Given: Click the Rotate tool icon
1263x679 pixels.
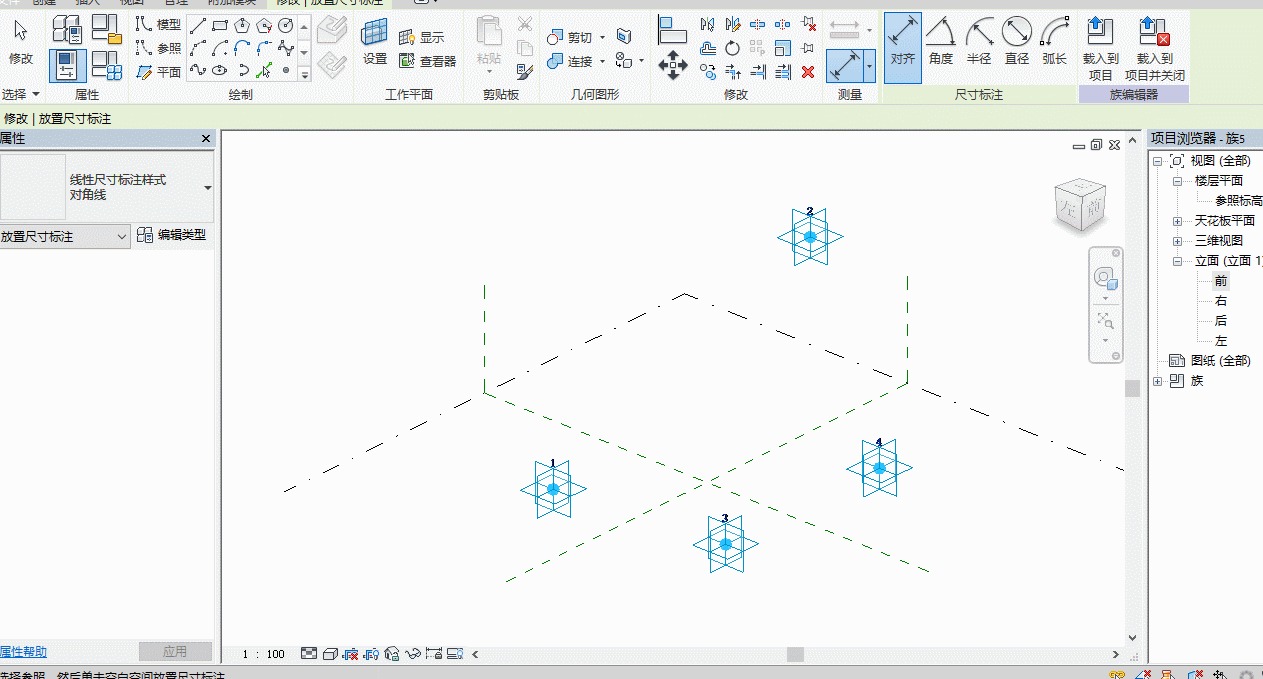Looking at the screenshot, I should (x=733, y=48).
